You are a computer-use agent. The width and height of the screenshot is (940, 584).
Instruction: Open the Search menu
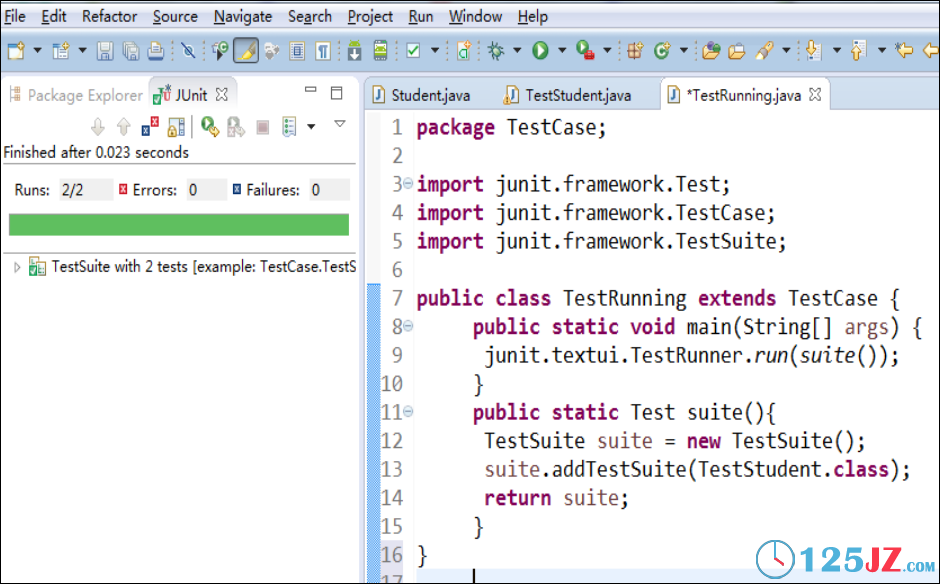point(309,16)
